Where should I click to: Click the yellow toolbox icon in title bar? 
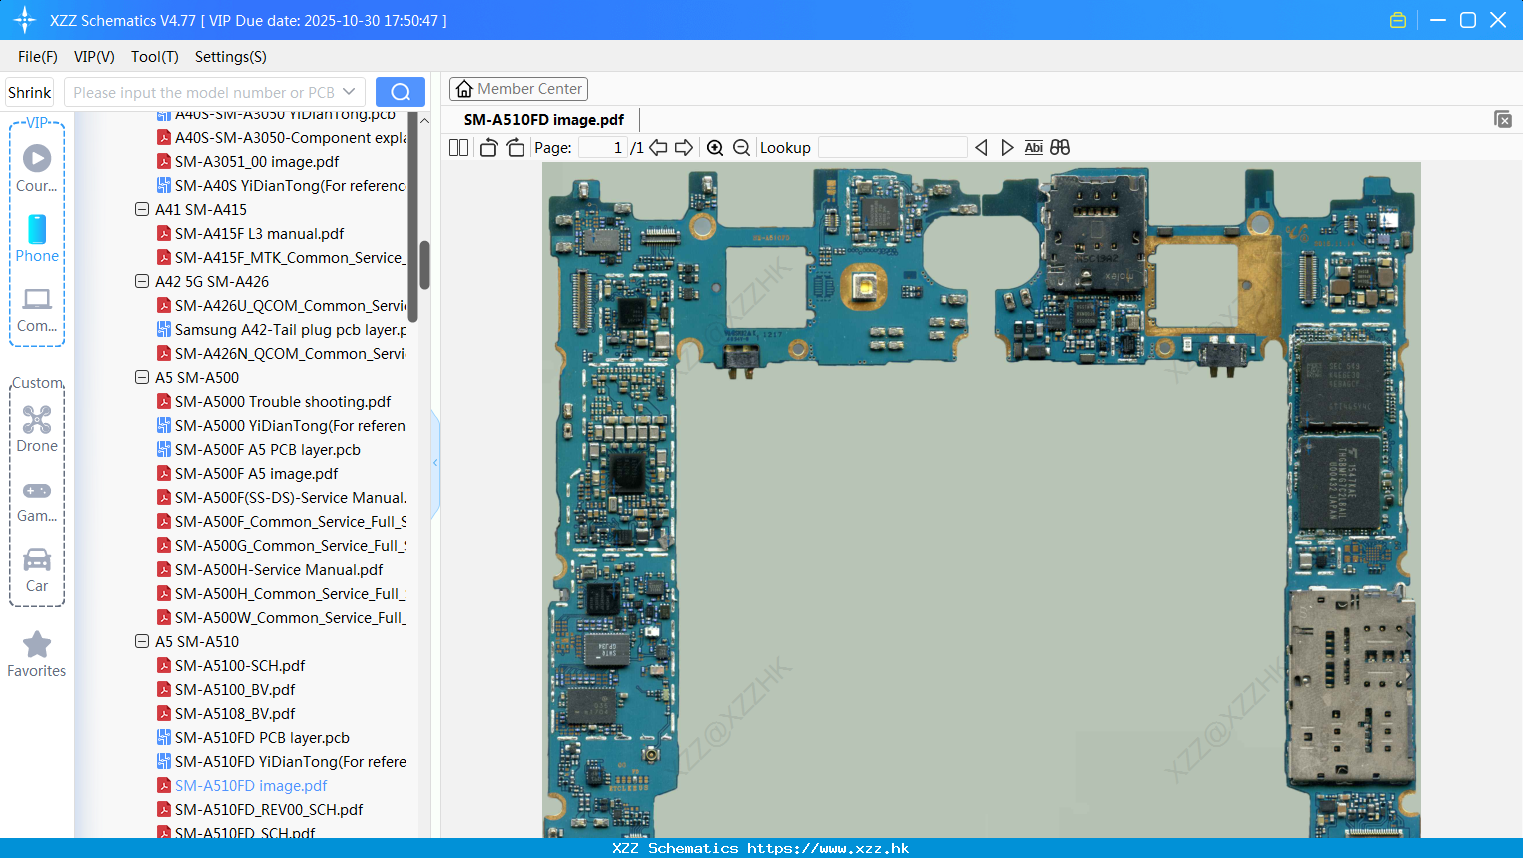[x=1398, y=20]
